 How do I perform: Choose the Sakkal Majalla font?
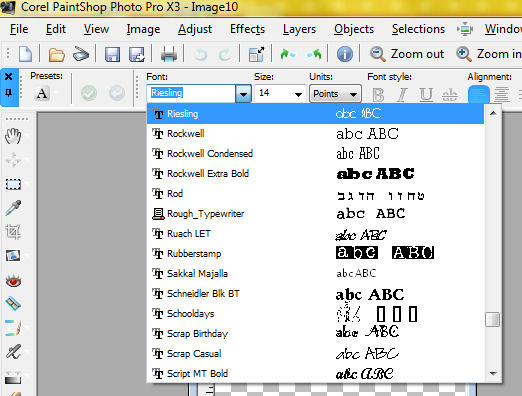(316, 274)
